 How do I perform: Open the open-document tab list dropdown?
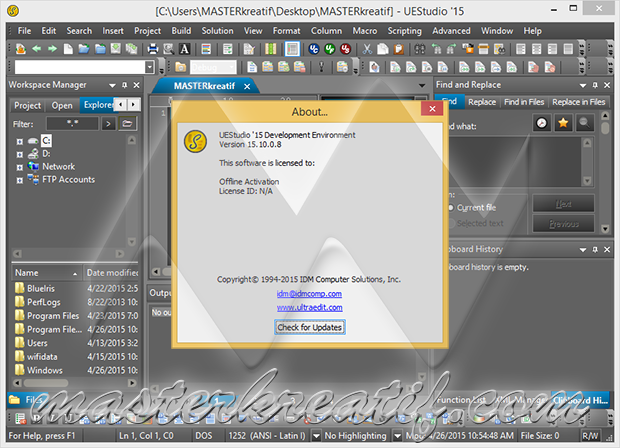422,85
